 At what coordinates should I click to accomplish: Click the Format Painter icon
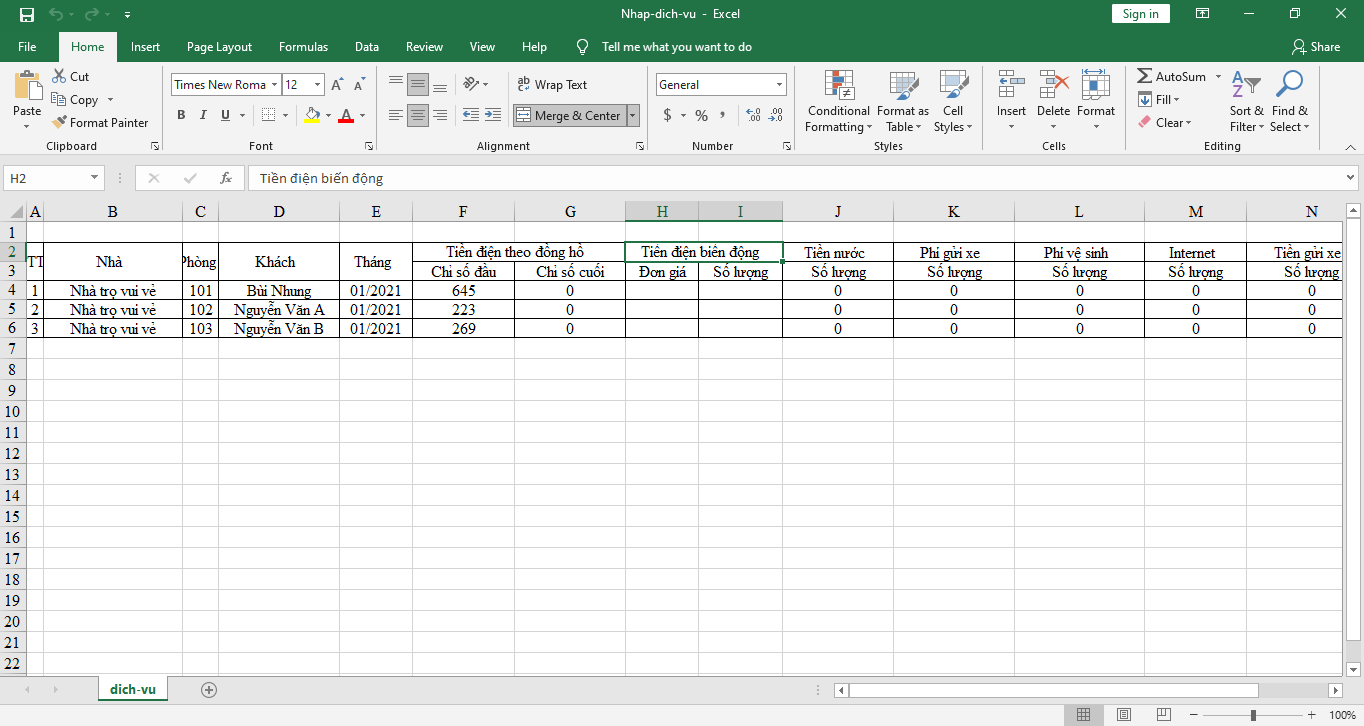59,123
